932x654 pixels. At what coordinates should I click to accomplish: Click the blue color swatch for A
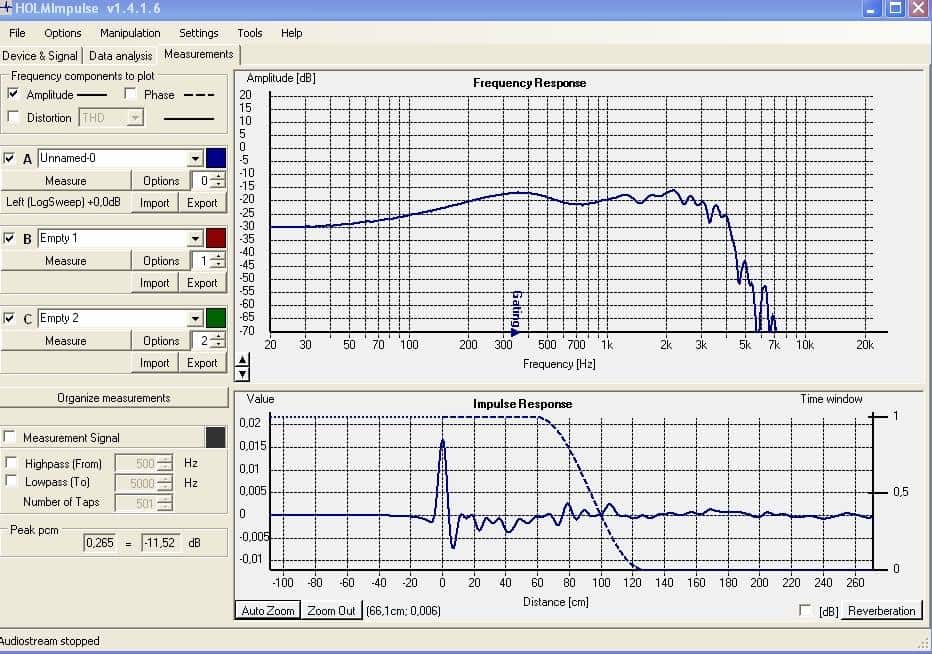tap(216, 158)
